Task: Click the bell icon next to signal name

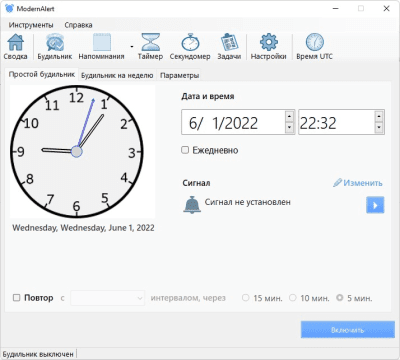Action: pyautogui.click(x=192, y=204)
